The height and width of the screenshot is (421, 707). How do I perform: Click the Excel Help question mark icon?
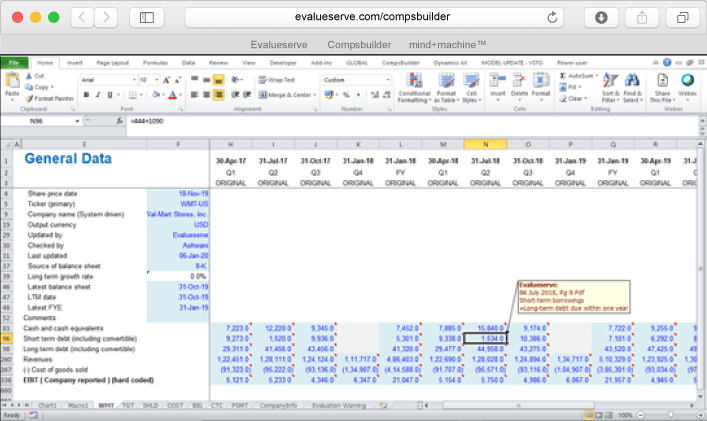[667, 63]
